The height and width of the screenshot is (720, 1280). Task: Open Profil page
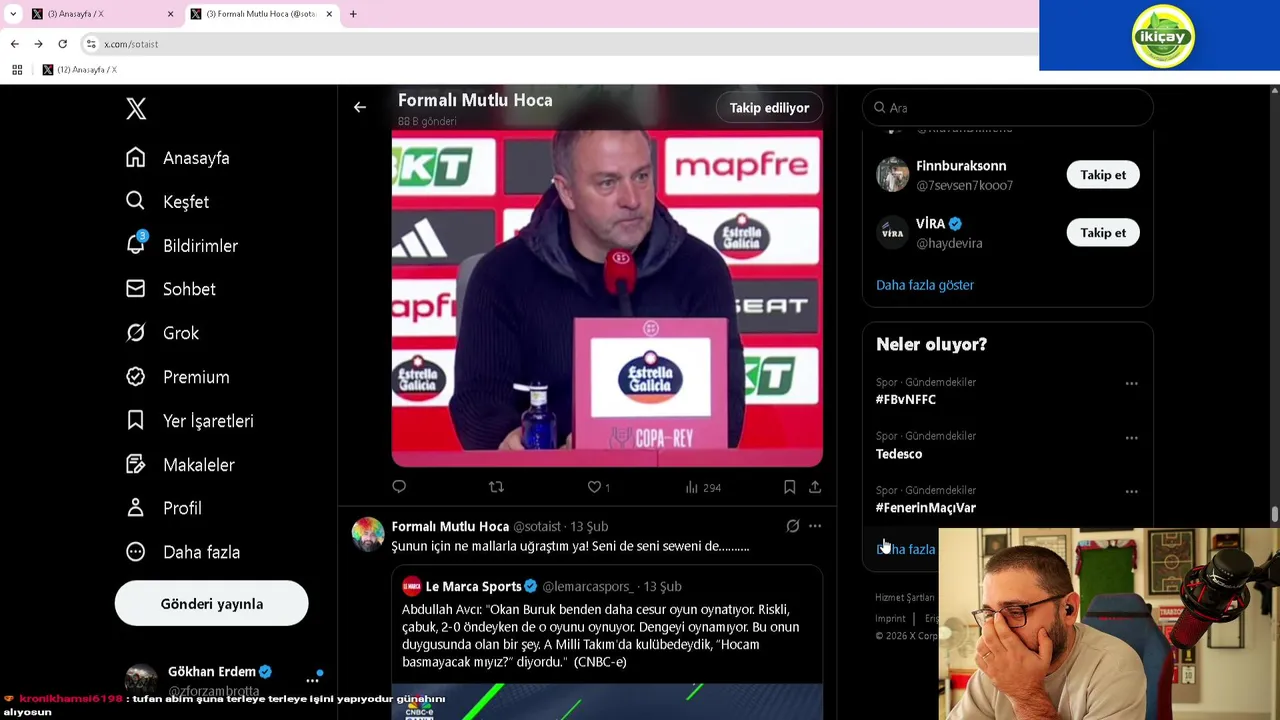pyautogui.click(x=164, y=508)
